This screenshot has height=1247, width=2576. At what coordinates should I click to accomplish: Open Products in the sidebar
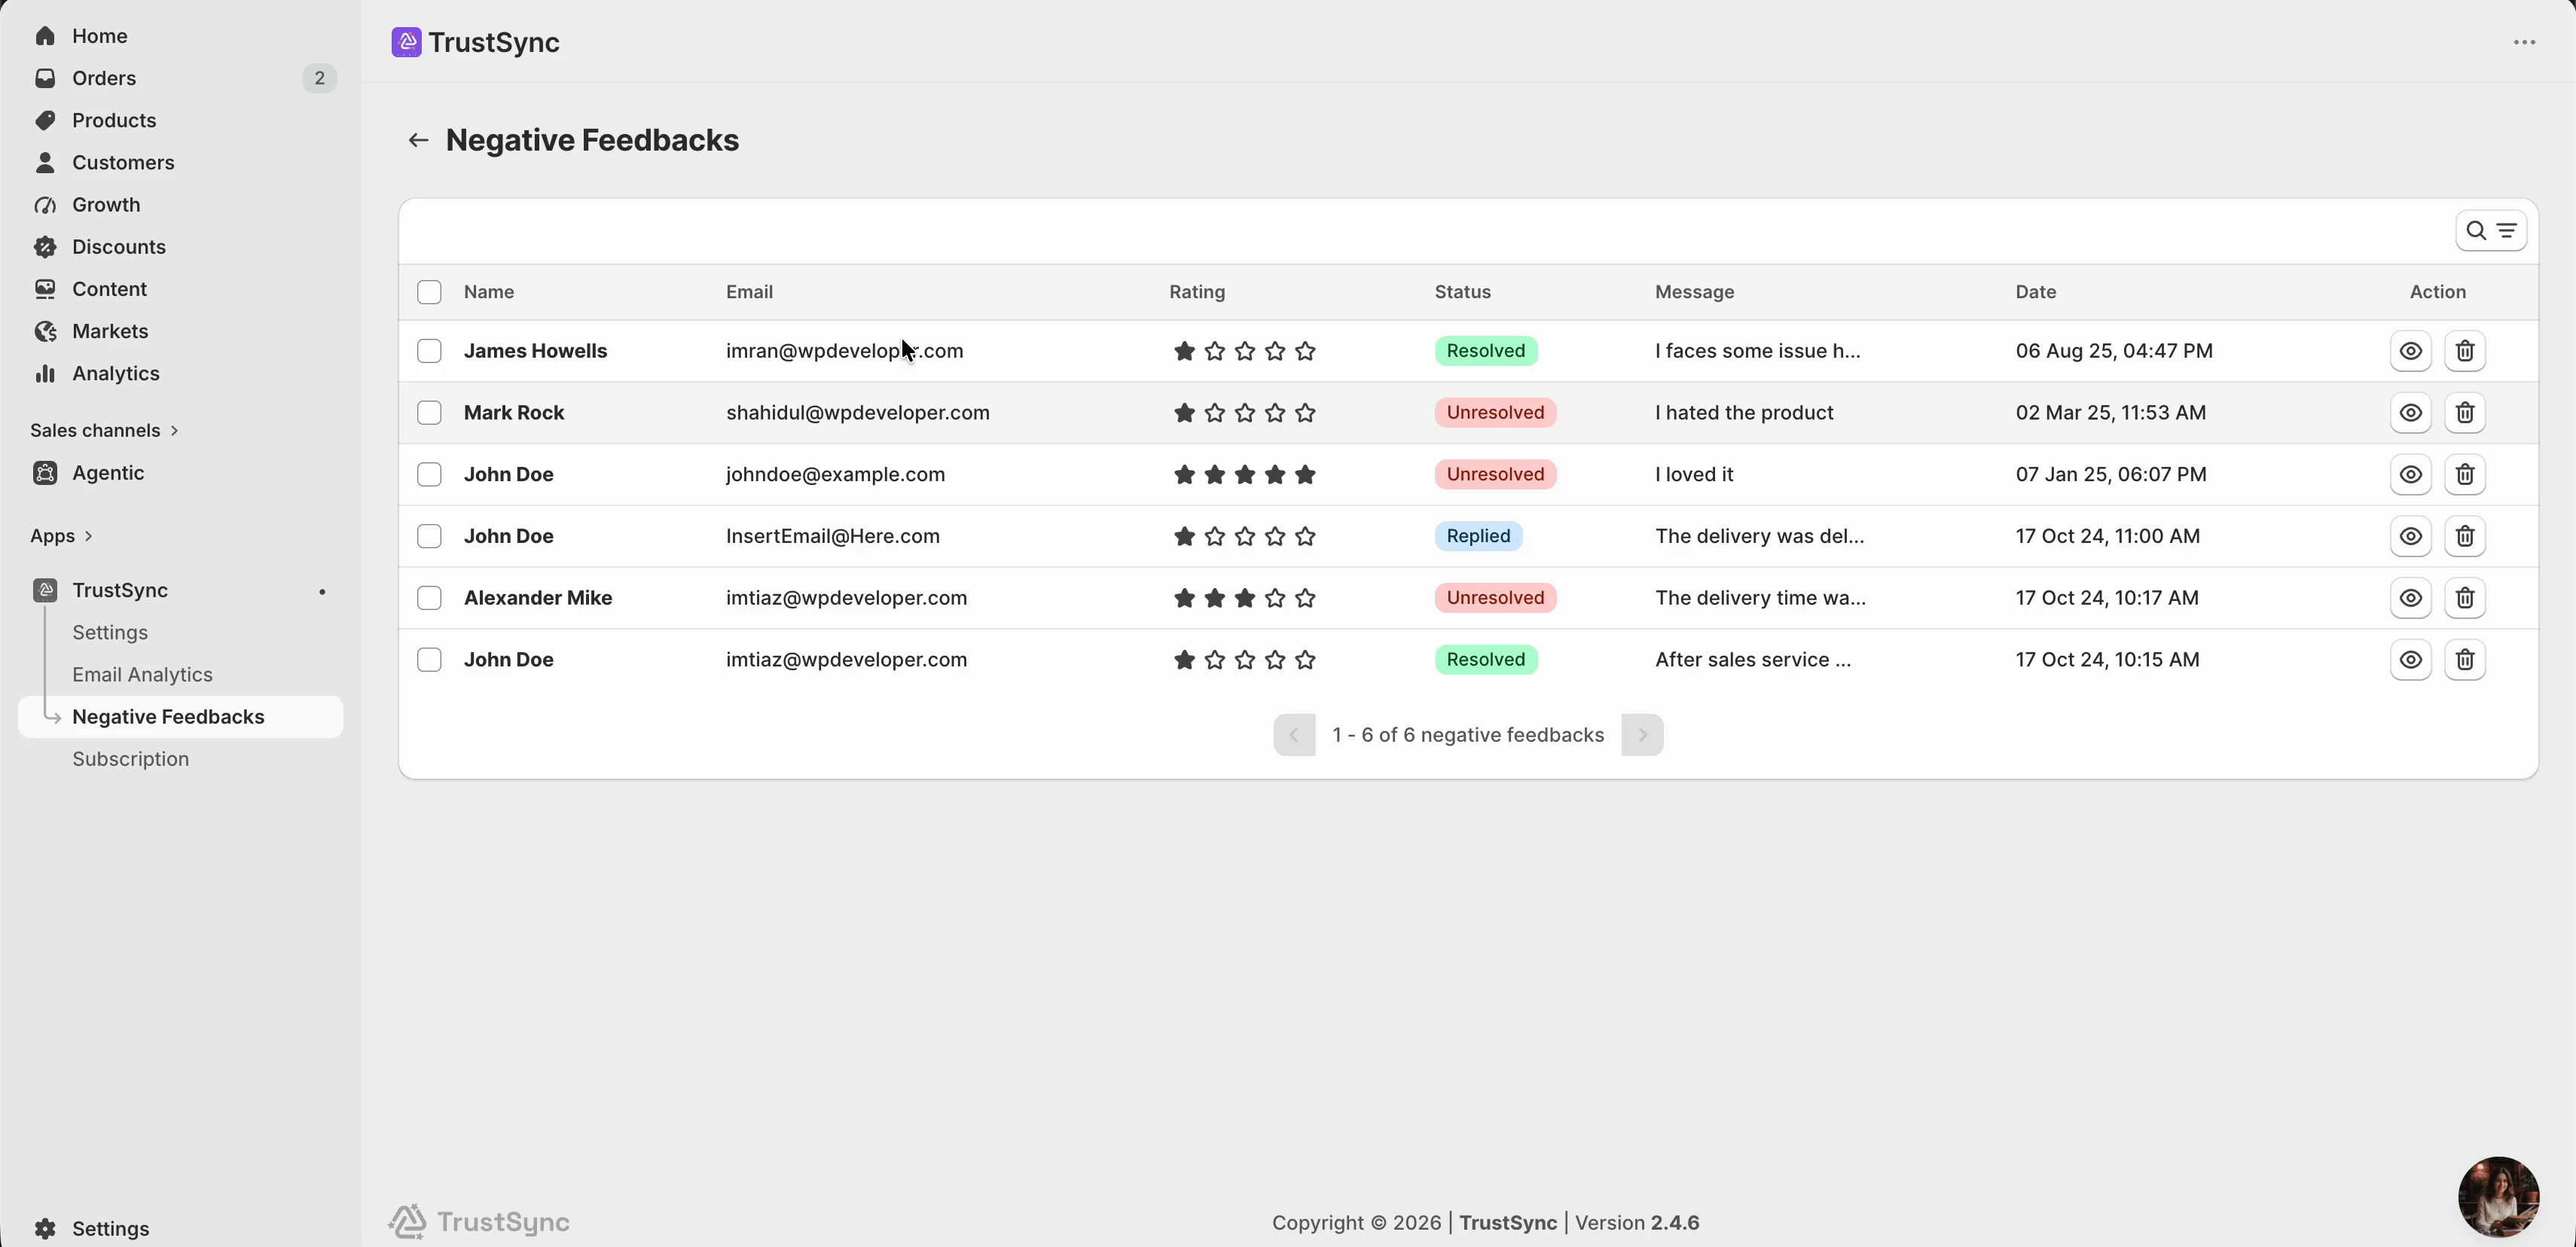(180, 120)
